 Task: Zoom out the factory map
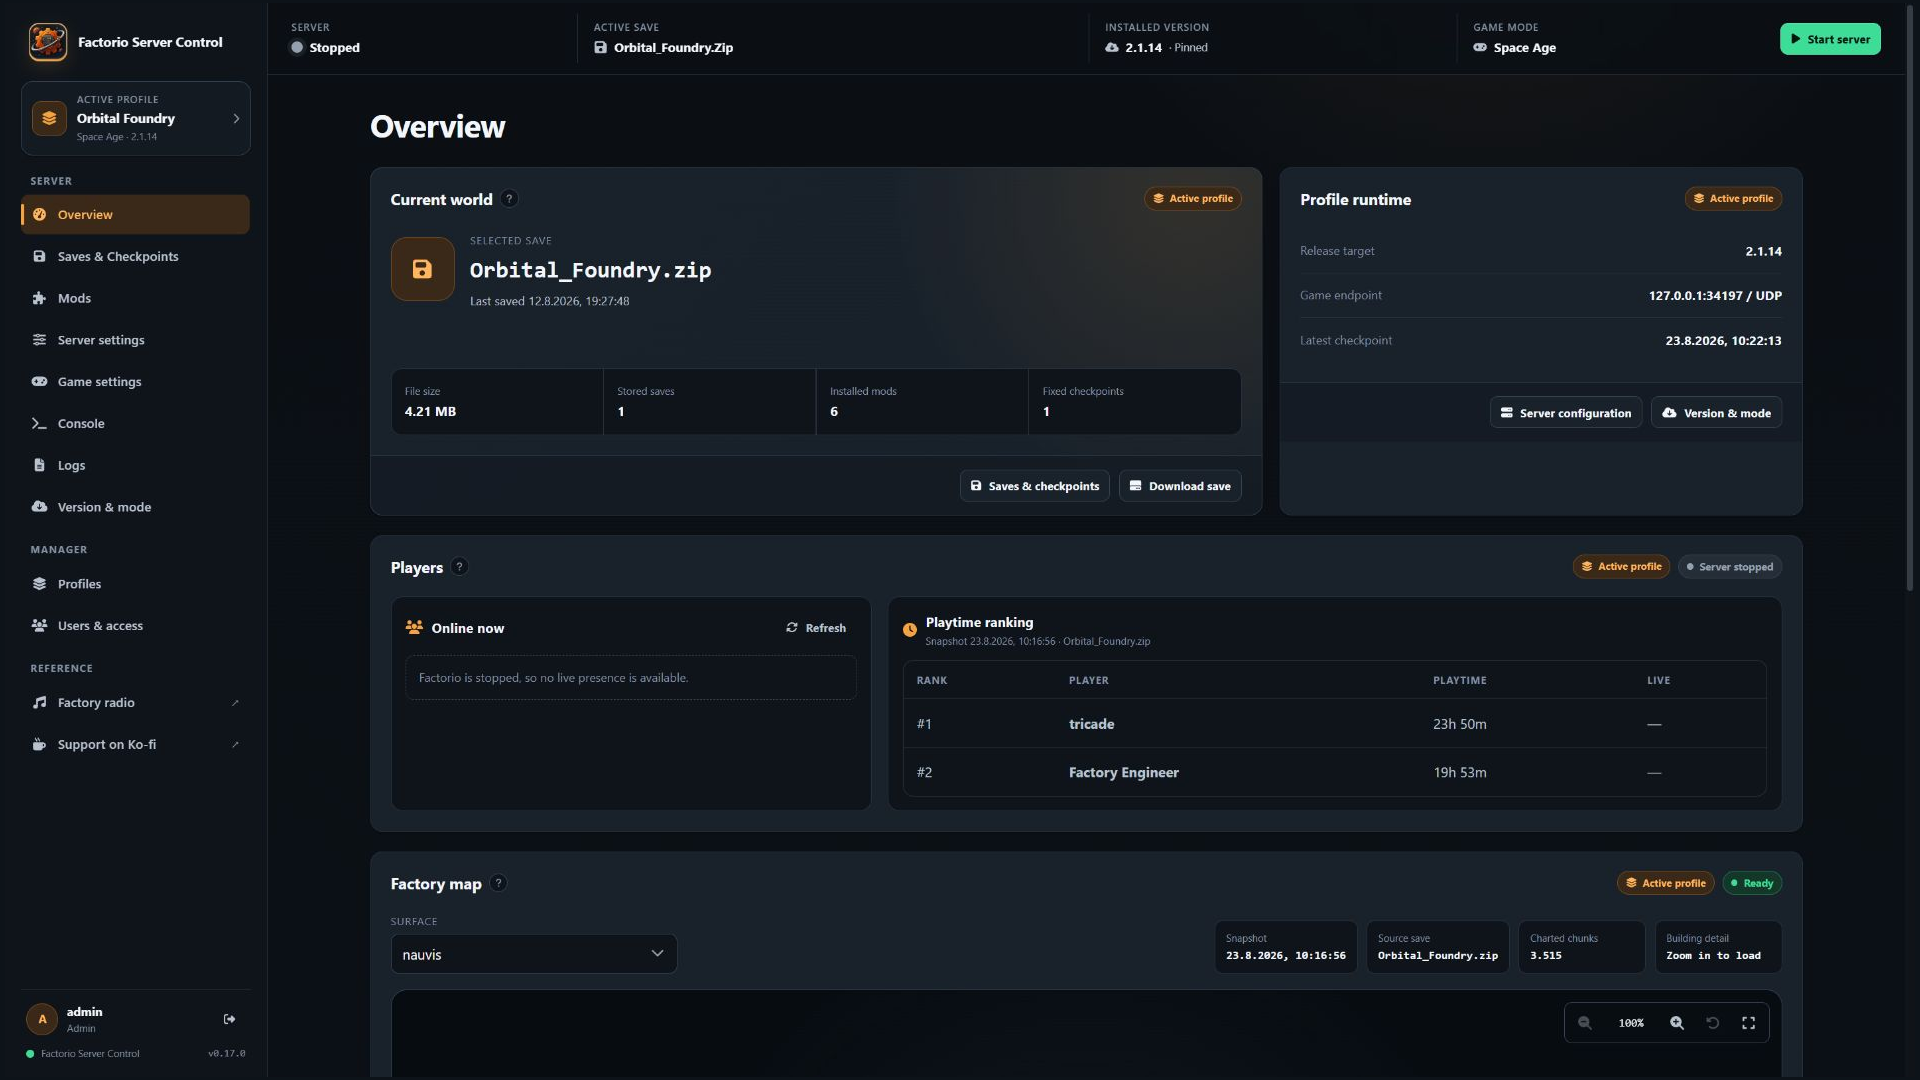point(1585,1023)
